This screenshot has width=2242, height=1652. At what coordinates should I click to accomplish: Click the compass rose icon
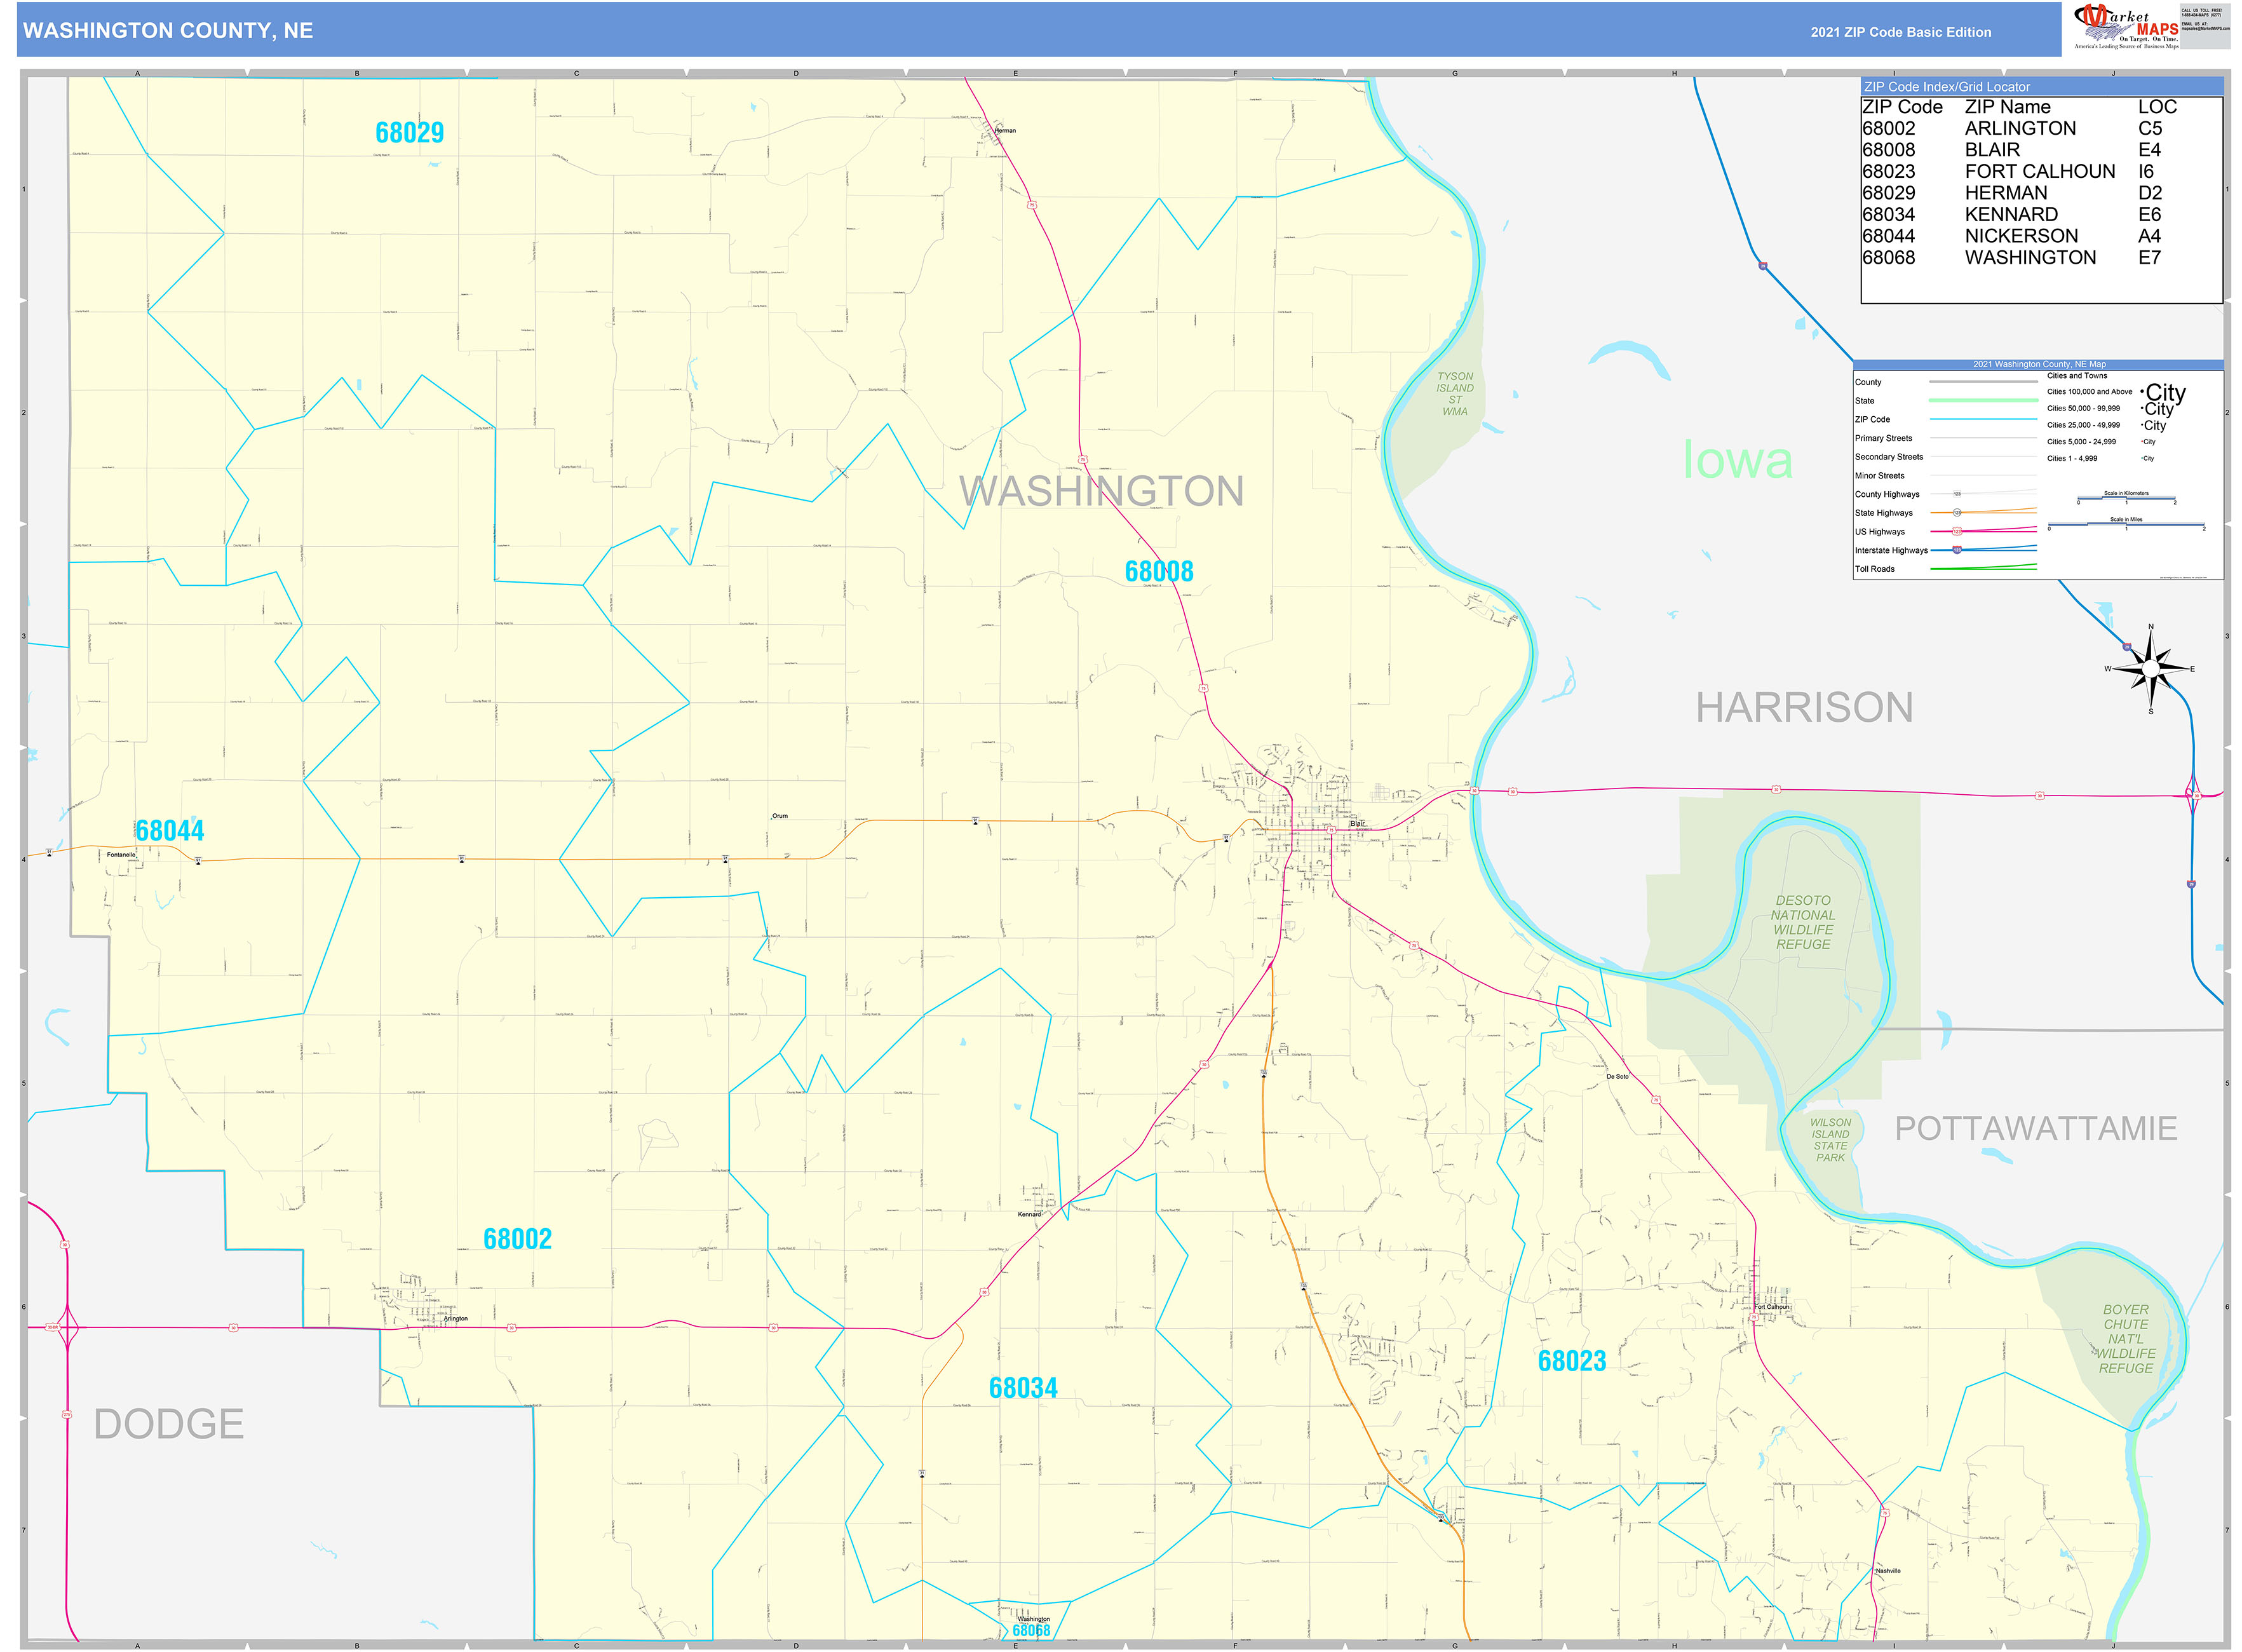[x=2150, y=668]
